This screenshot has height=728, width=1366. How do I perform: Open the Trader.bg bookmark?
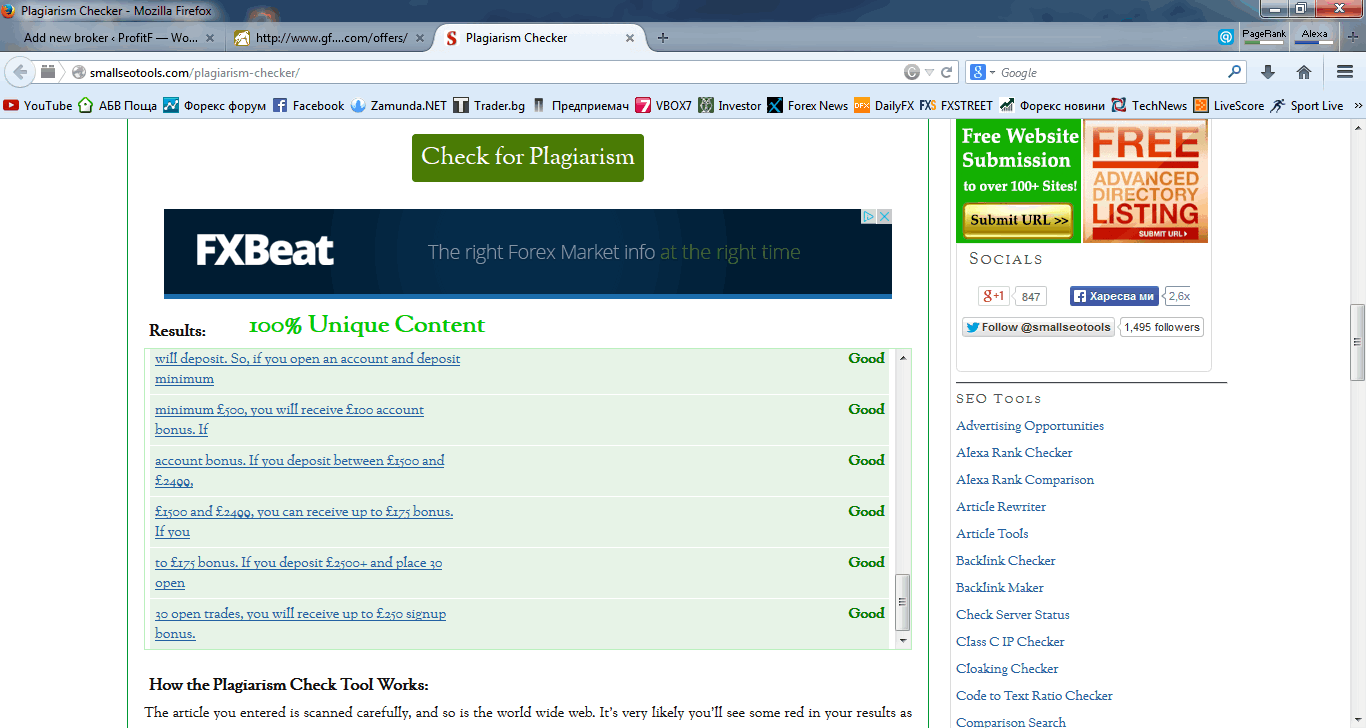pyautogui.click(x=489, y=105)
